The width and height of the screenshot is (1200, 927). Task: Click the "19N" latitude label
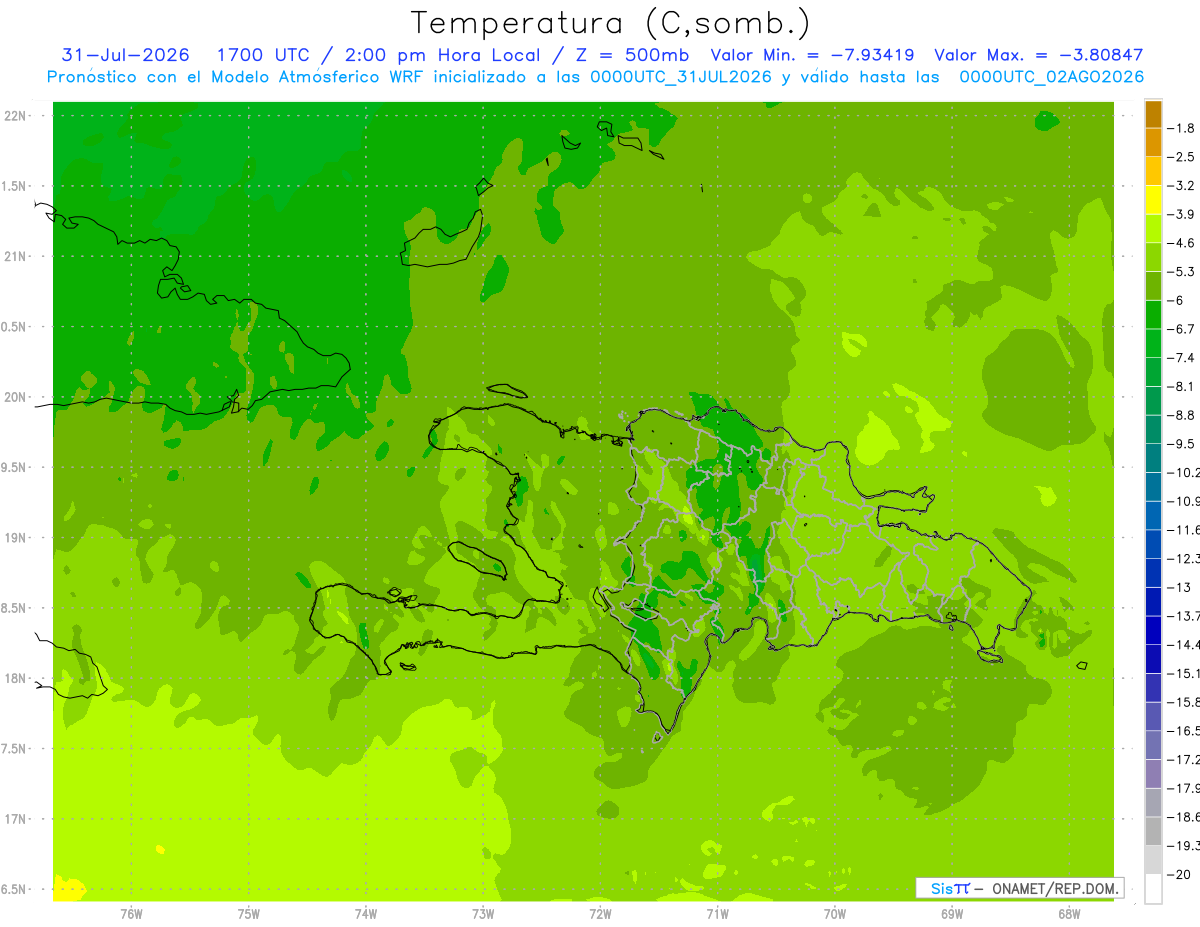click(x=16, y=538)
